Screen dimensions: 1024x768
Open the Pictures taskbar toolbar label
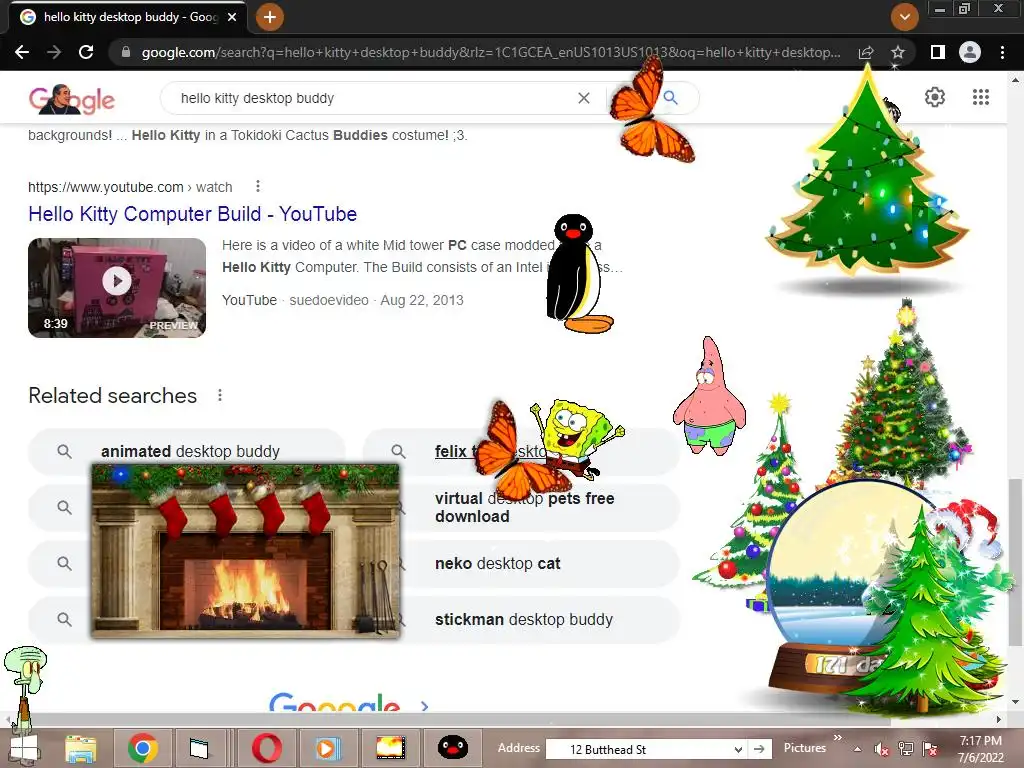click(x=805, y=748)
